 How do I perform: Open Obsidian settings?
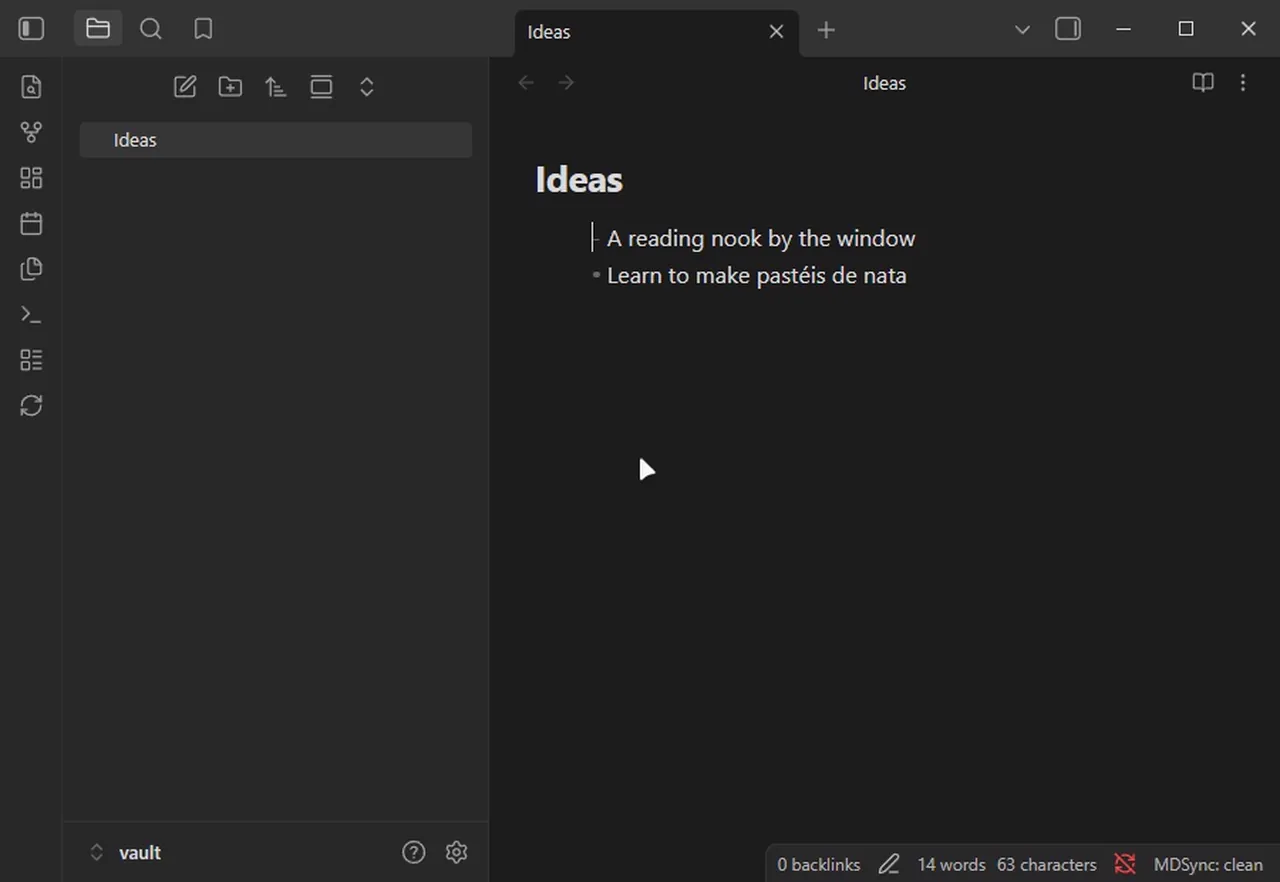point(456,852)
